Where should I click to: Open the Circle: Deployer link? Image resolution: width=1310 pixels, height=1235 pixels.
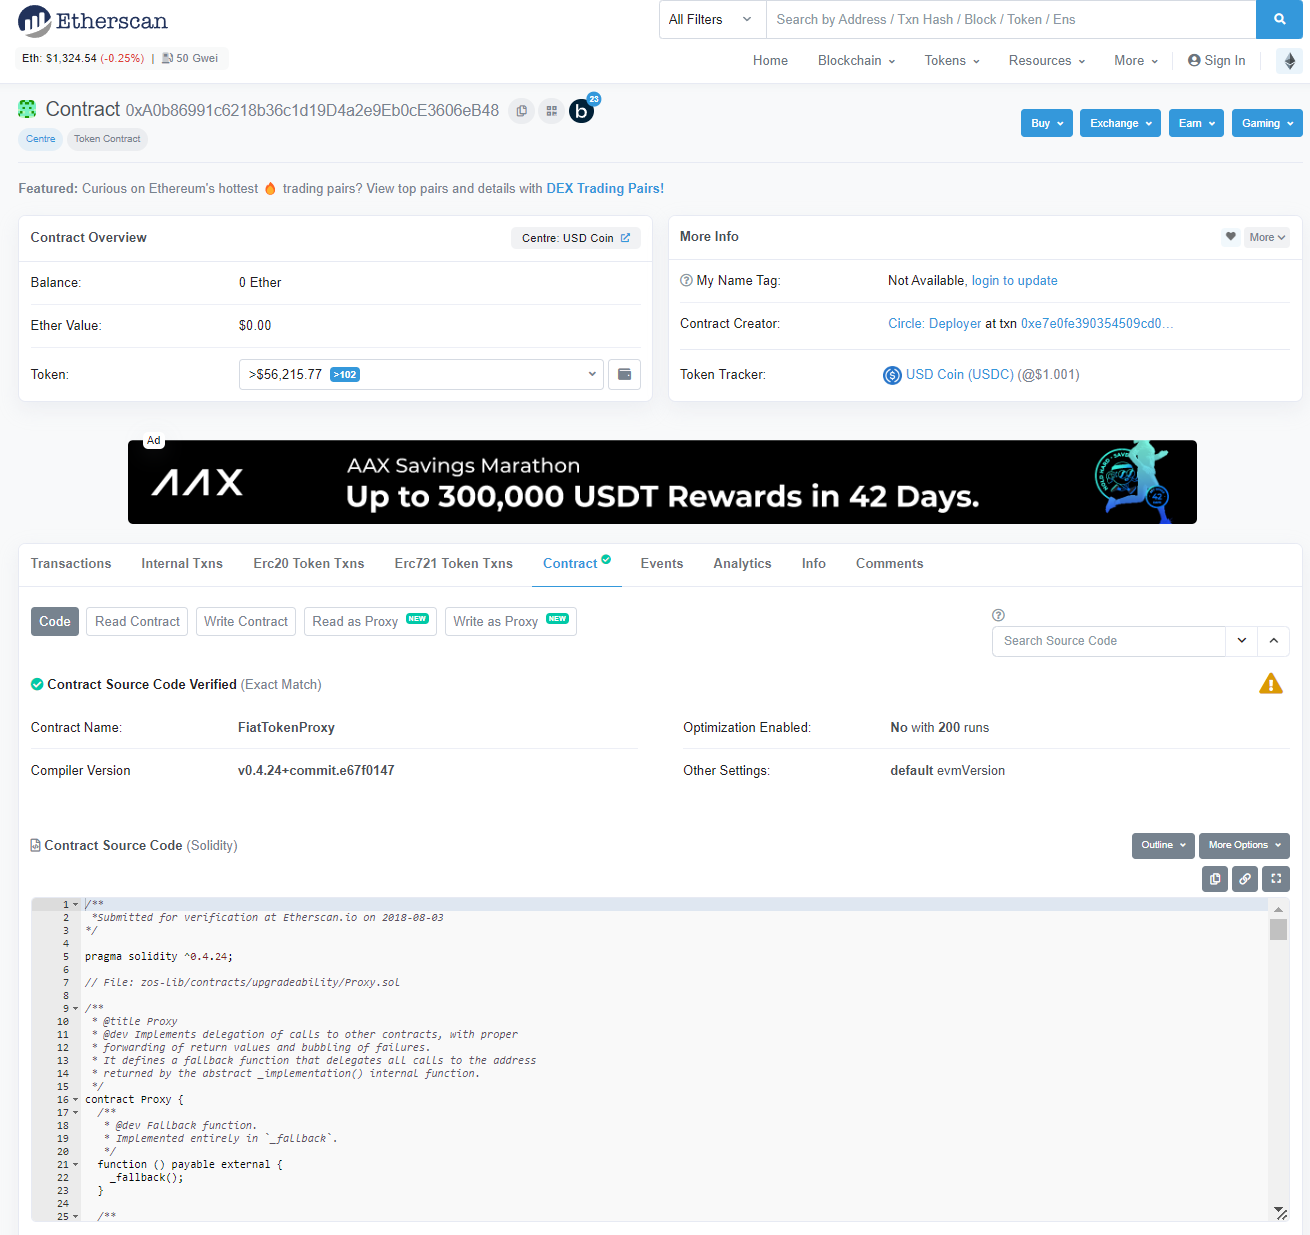(x=935, y=324)
